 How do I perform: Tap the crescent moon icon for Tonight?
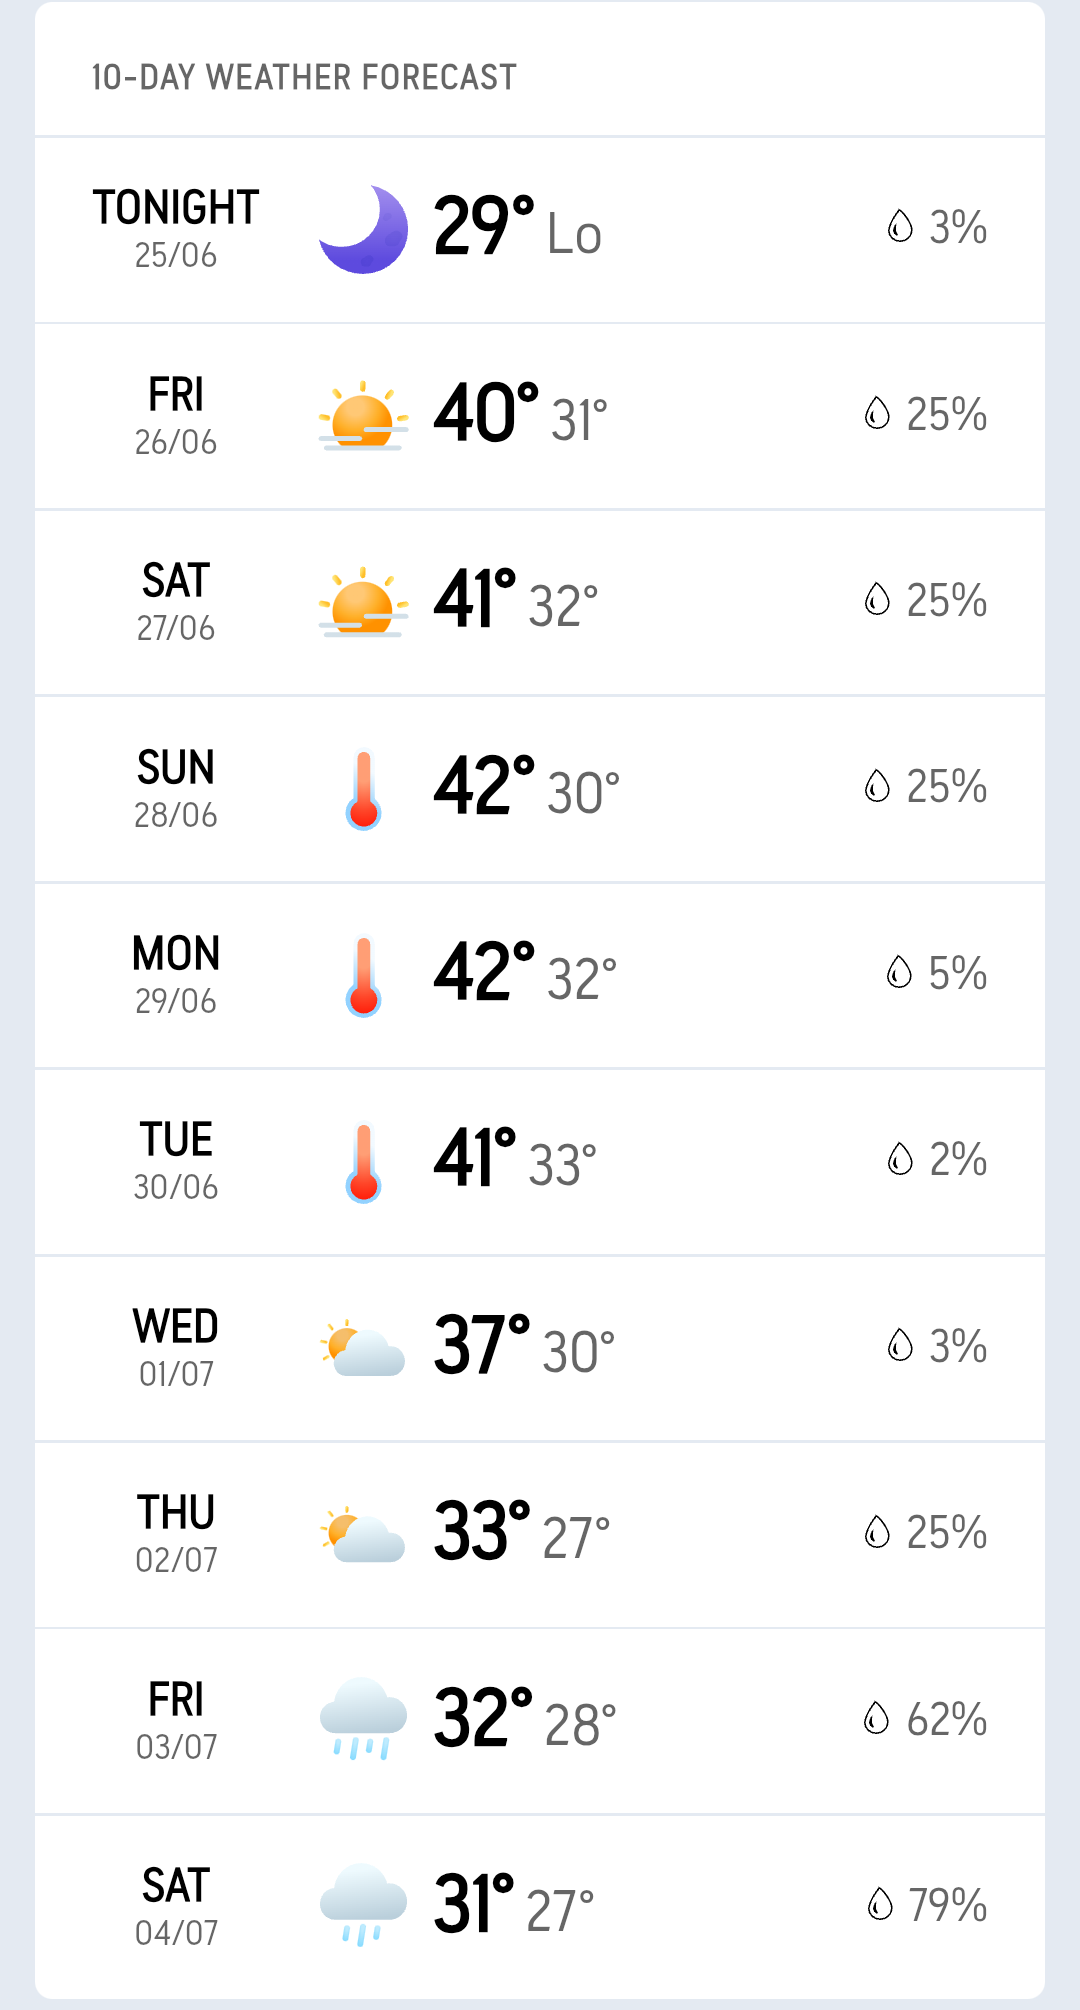point(363,229)
